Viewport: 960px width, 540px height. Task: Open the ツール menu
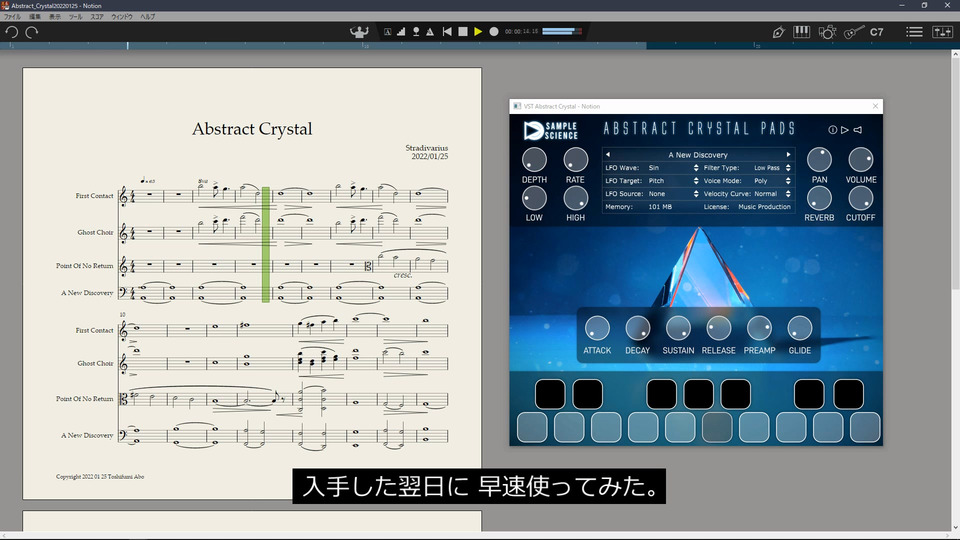pos(75,17)
